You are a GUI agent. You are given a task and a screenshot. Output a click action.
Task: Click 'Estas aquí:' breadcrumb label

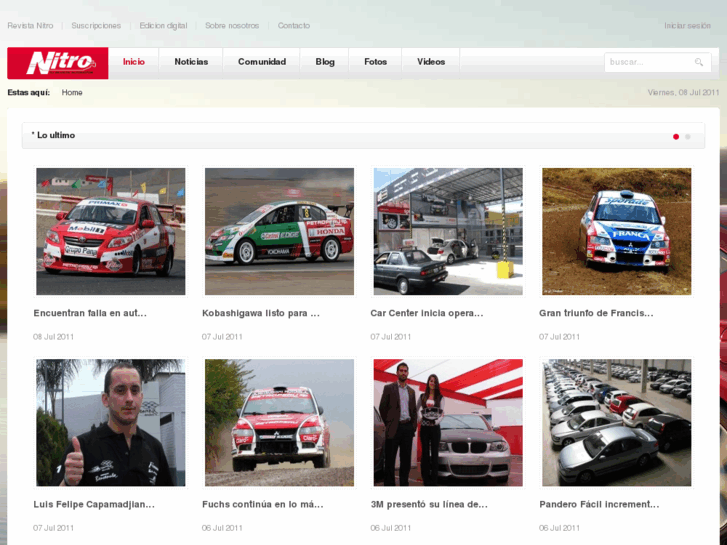pyautogui.click(x=29, y=92)
